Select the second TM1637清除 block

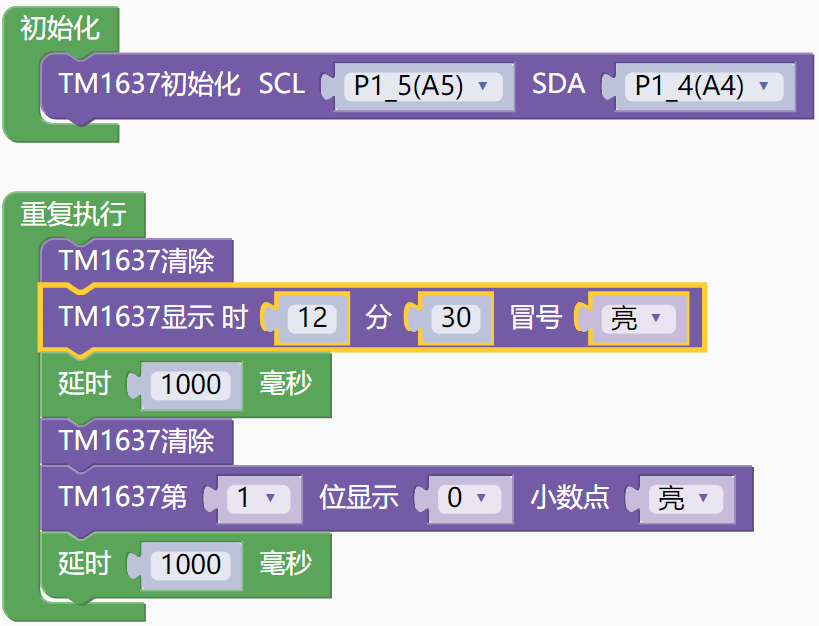pyautogui.click(x=137, y=440)
